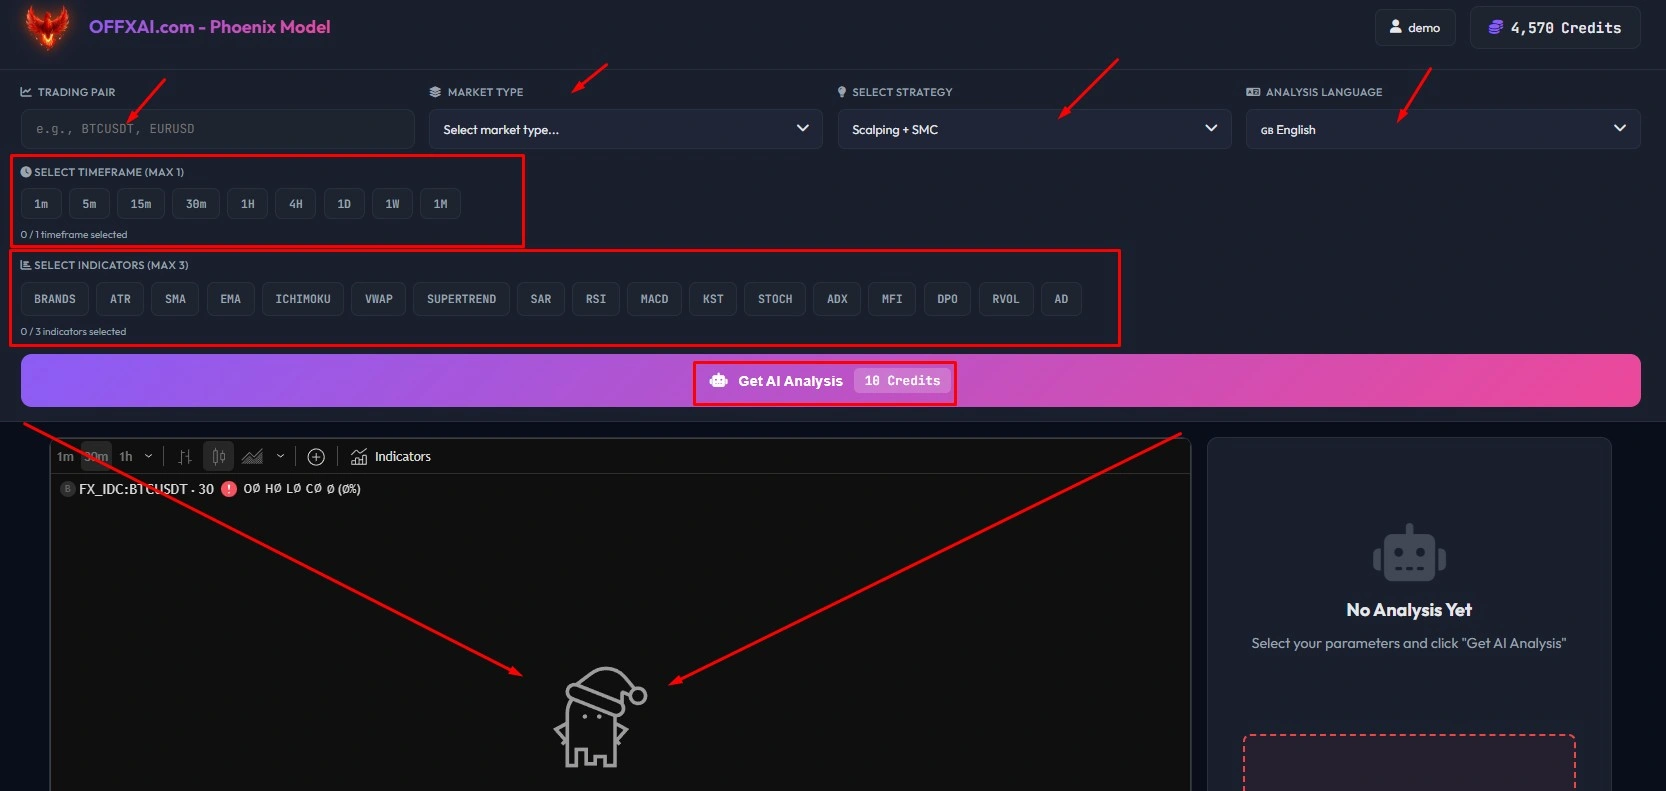Image resolution: width=1666 pixels, height=791 pixels.
Task: Click the compare or add symbol plus icon
Action: coord(316,457)
